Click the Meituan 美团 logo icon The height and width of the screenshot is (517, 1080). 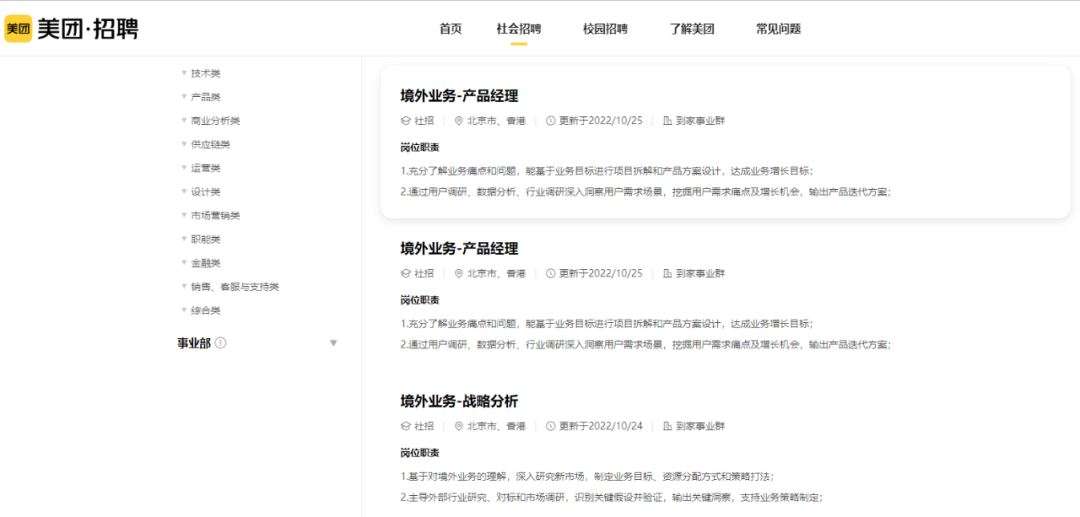pyautogui.click(x=18, y=29)
